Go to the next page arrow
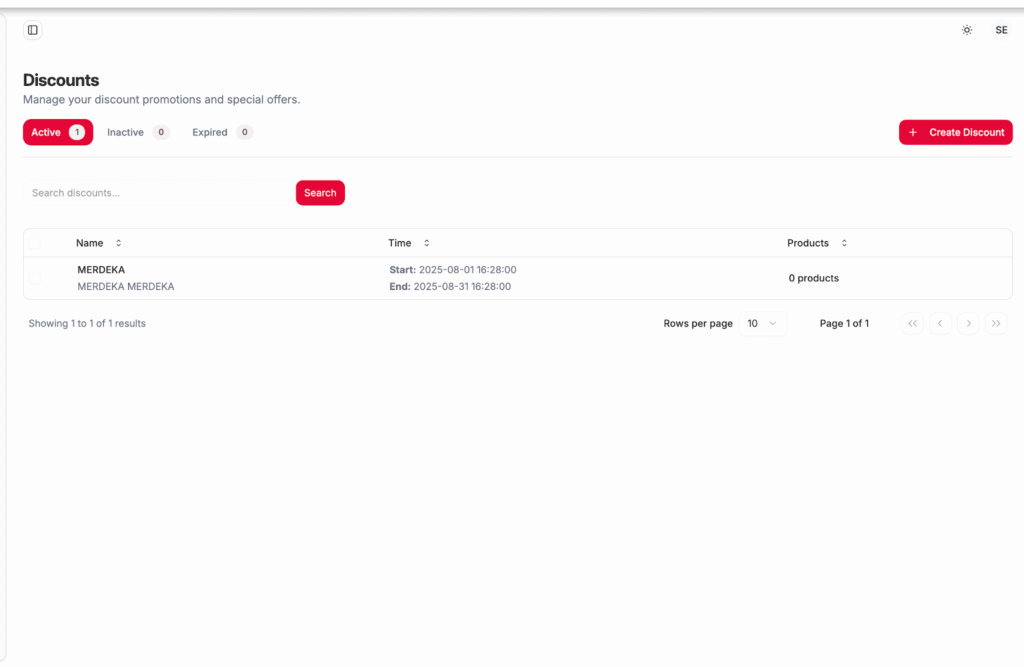This screenshot has height=667, width=1024. pyautogui.click(x=968, y=324)
